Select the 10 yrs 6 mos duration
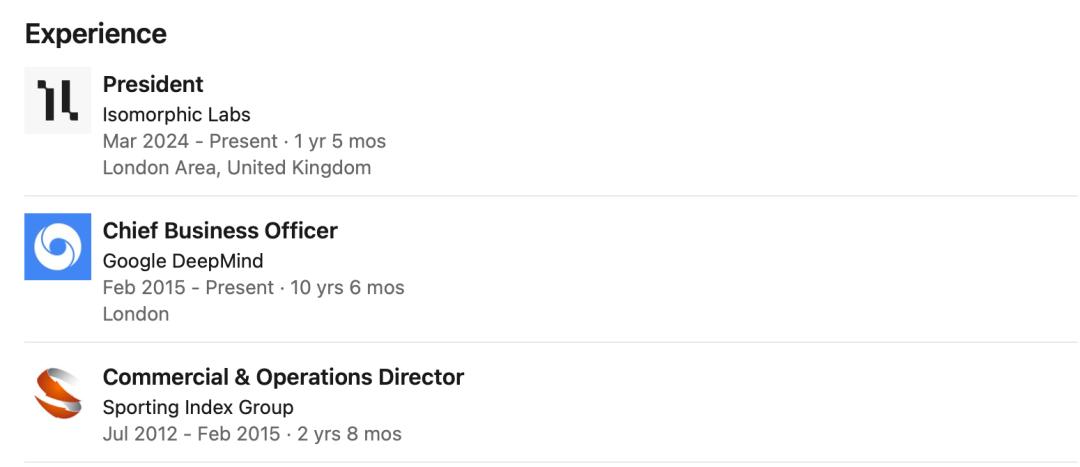 tap(348, 287)
